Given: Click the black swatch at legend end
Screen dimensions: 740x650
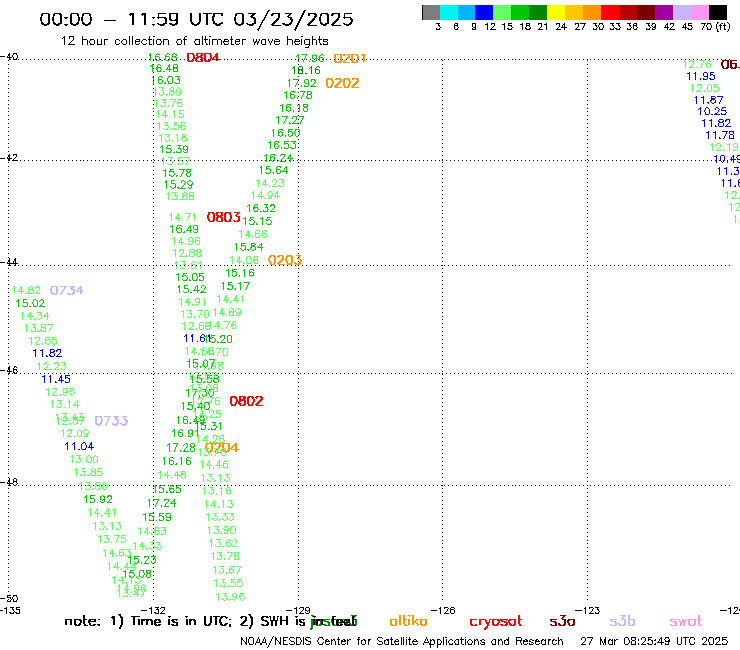Looking at the screenshot, I should (x=718, y=12).
